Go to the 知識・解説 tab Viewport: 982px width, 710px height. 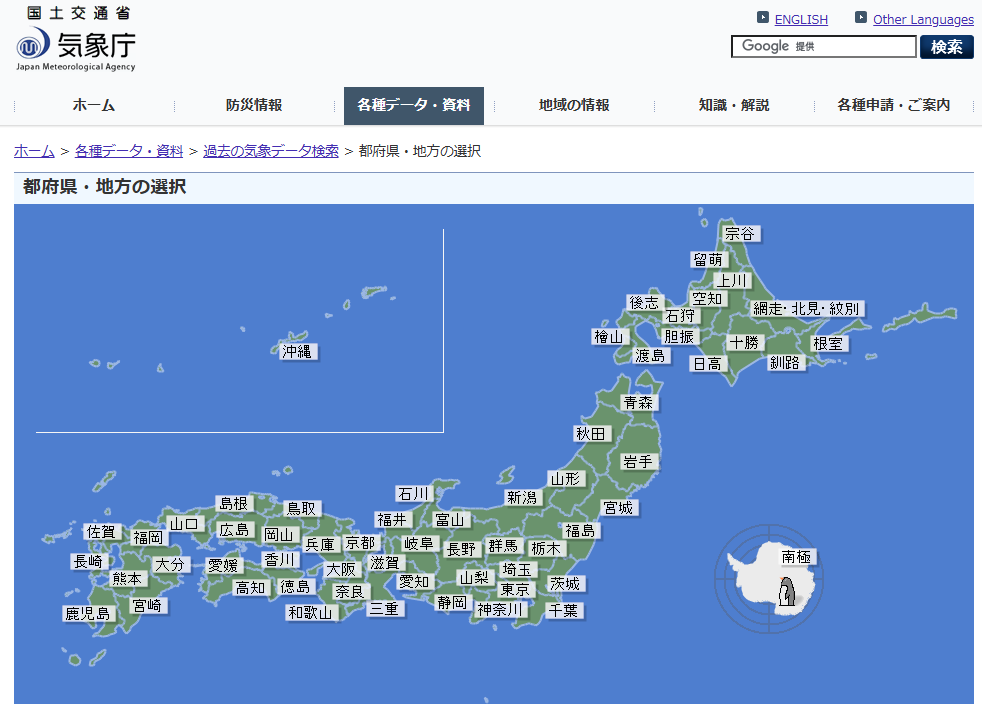point(734,106)
